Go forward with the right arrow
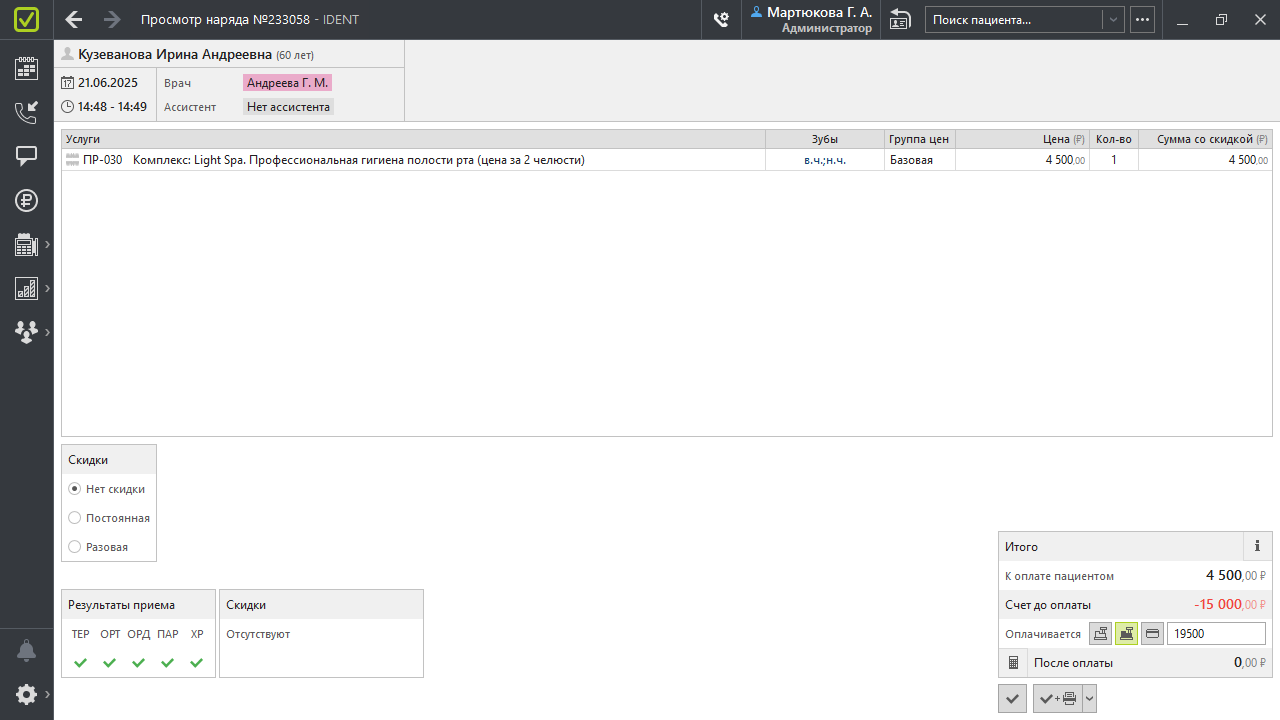The image size is (1280, 720). coord(112,19)
